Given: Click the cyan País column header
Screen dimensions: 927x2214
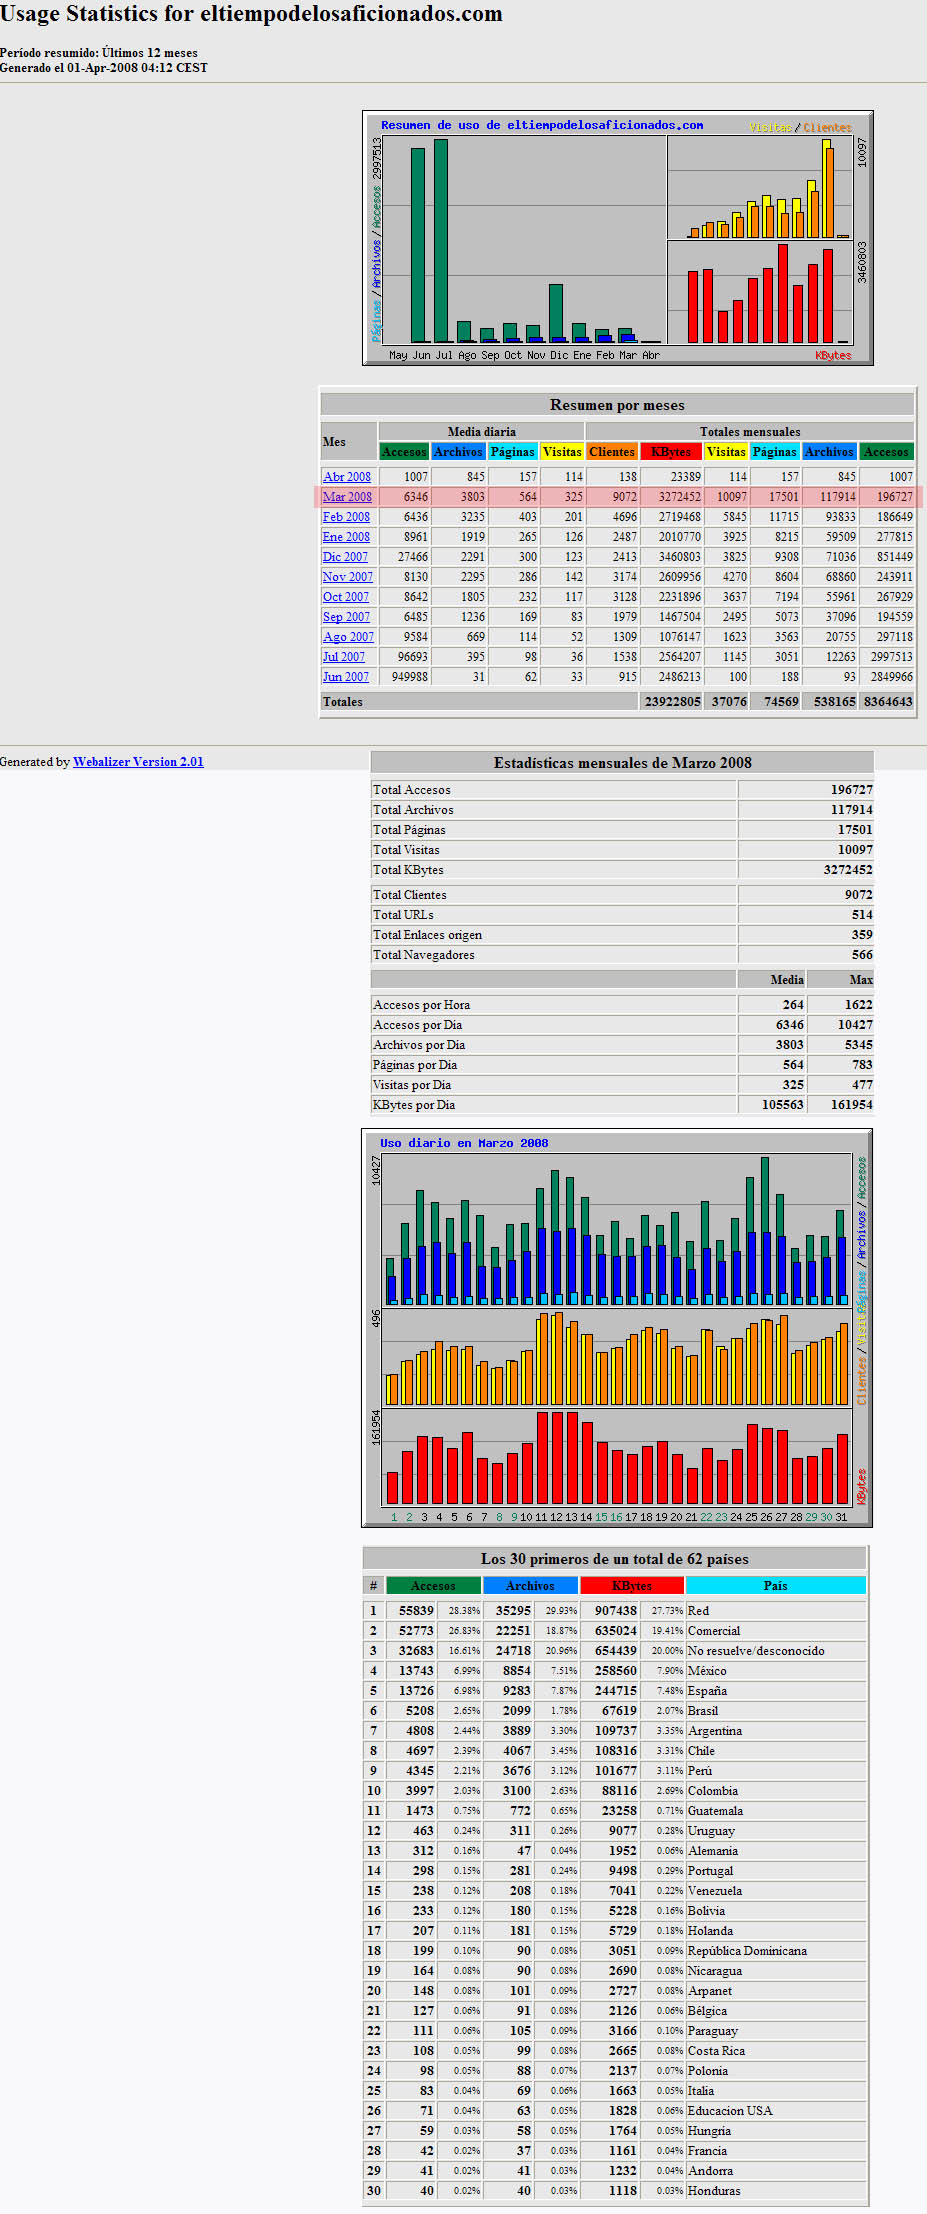Looking at the screenshot, I should click(775, 1586).
